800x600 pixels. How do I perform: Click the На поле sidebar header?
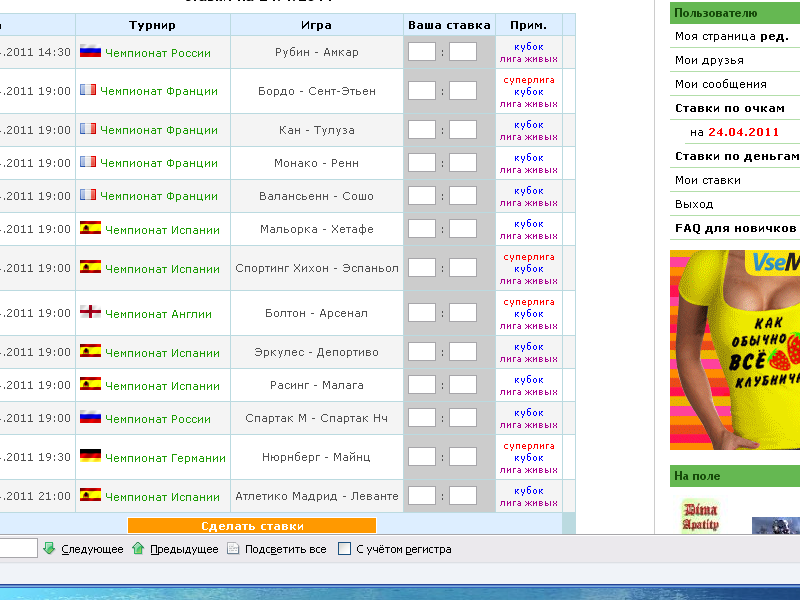[735, 476]
